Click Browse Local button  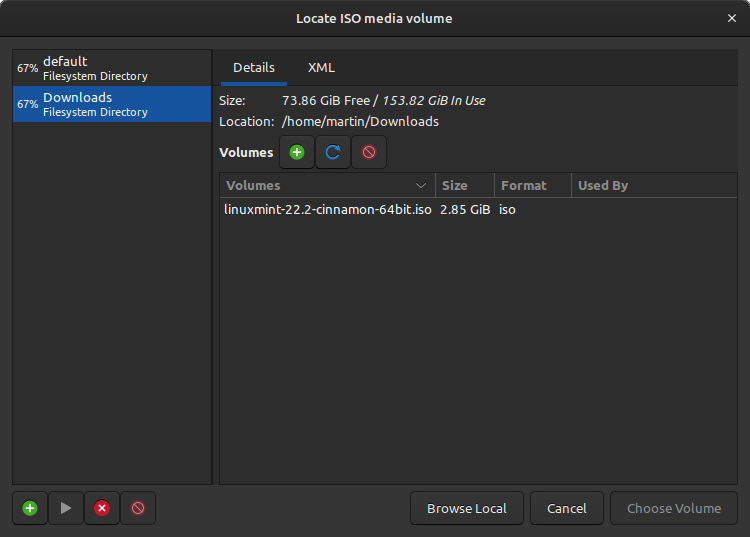[466, 508]
